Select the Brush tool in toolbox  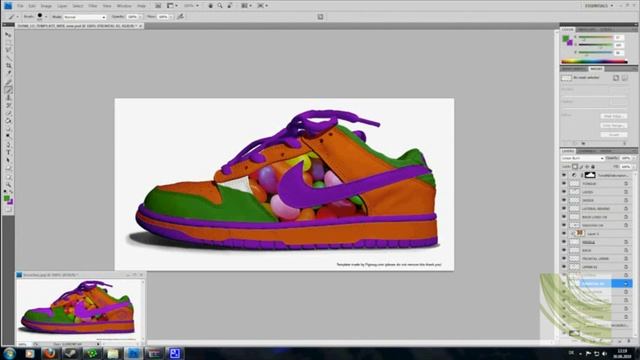coord(8,89)
